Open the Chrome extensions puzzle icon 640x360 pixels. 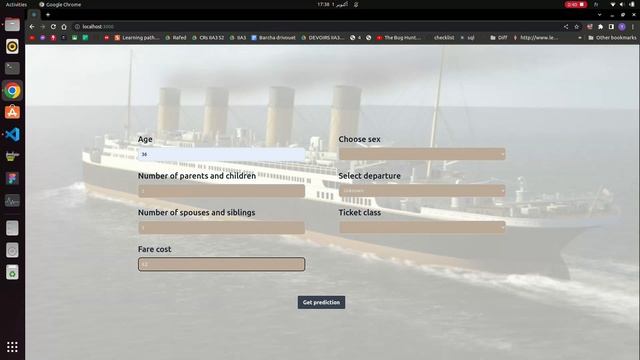click(600, 27)
